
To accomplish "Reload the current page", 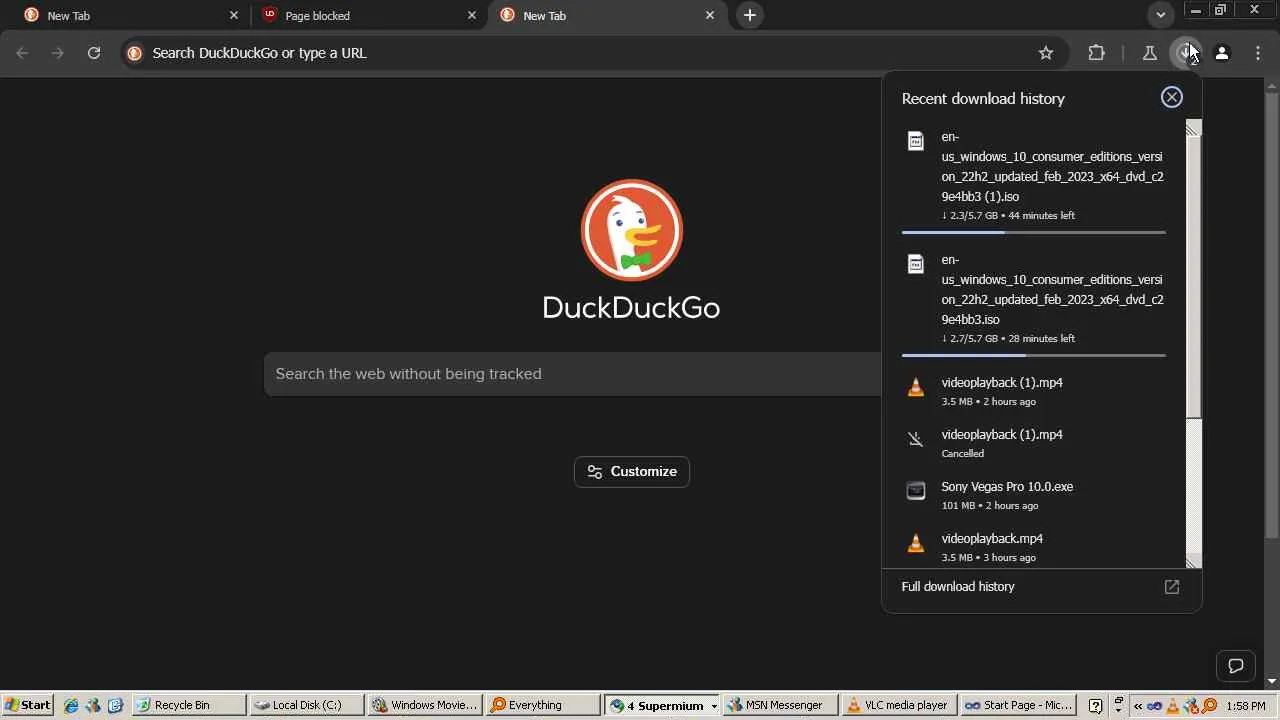I will (x=94, y=53).
